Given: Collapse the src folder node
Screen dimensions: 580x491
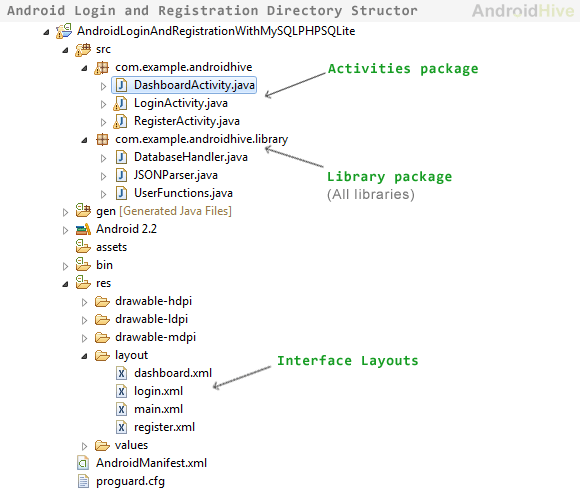Looking at the screenshot, I should tap(65, 50).
